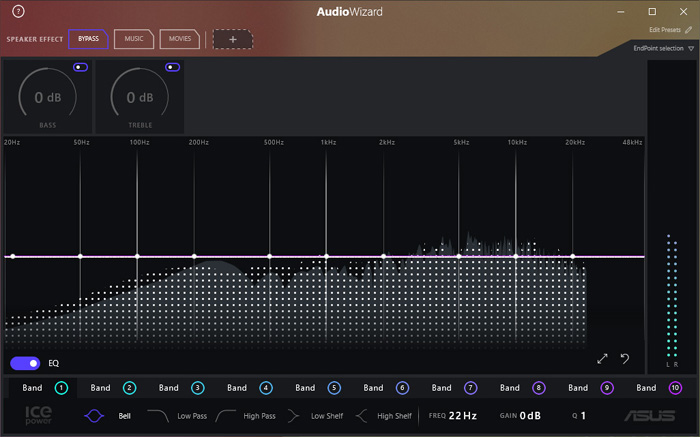The image size is (700, 437).
Task: Click the High Pass label
Action: (x=259, y=416)
